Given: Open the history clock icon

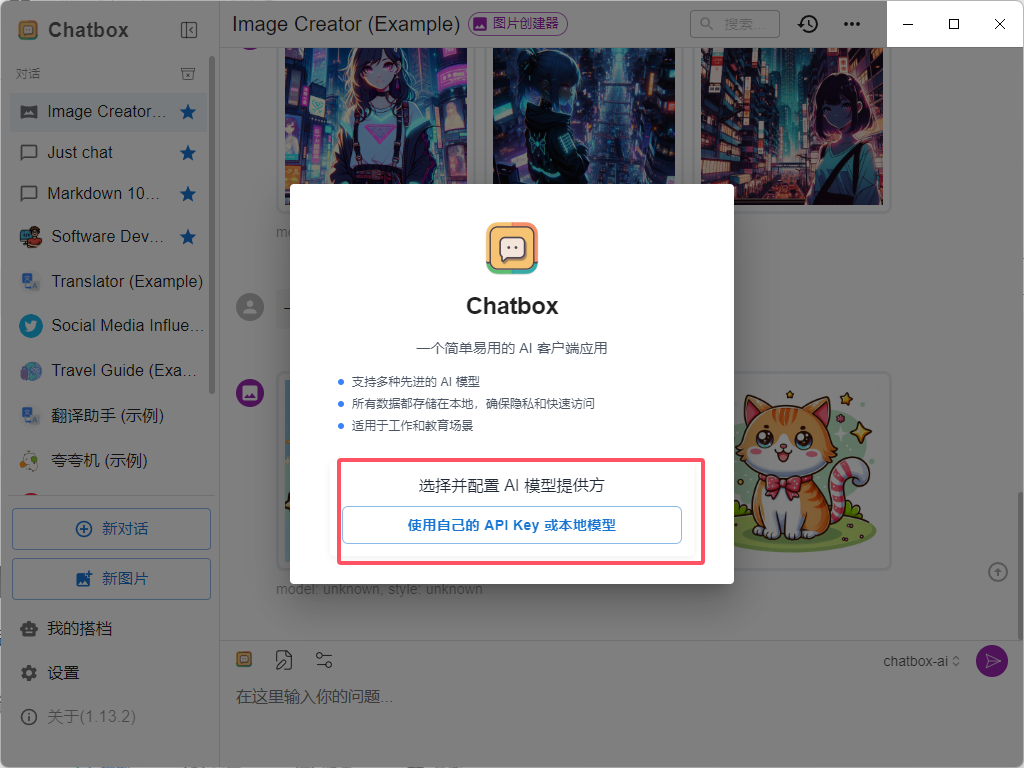Looking at the screenshot, I should (808, 24).
